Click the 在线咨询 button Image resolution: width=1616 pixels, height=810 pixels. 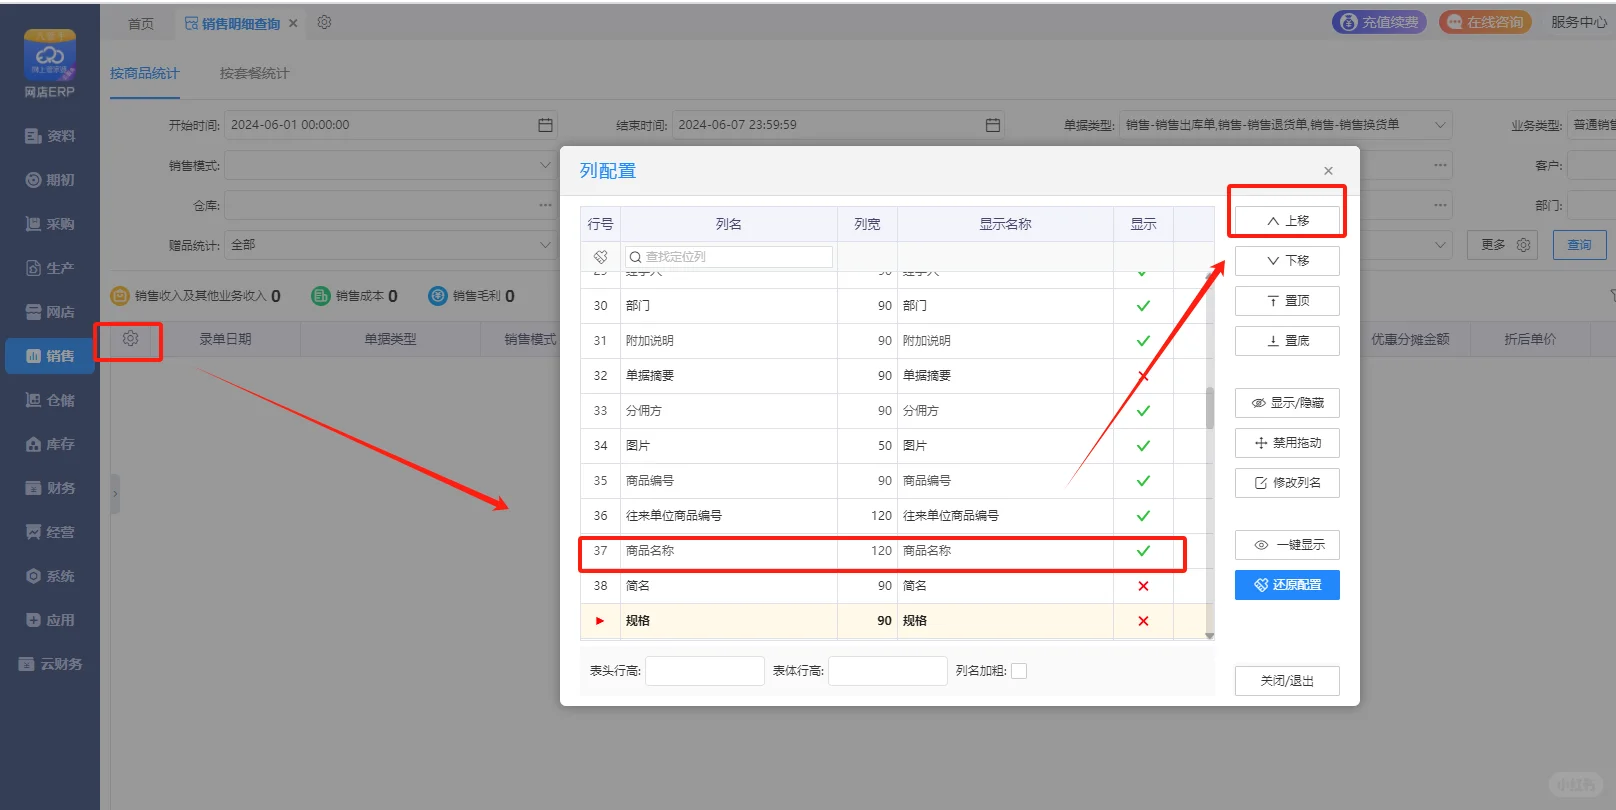[1485, 22]
